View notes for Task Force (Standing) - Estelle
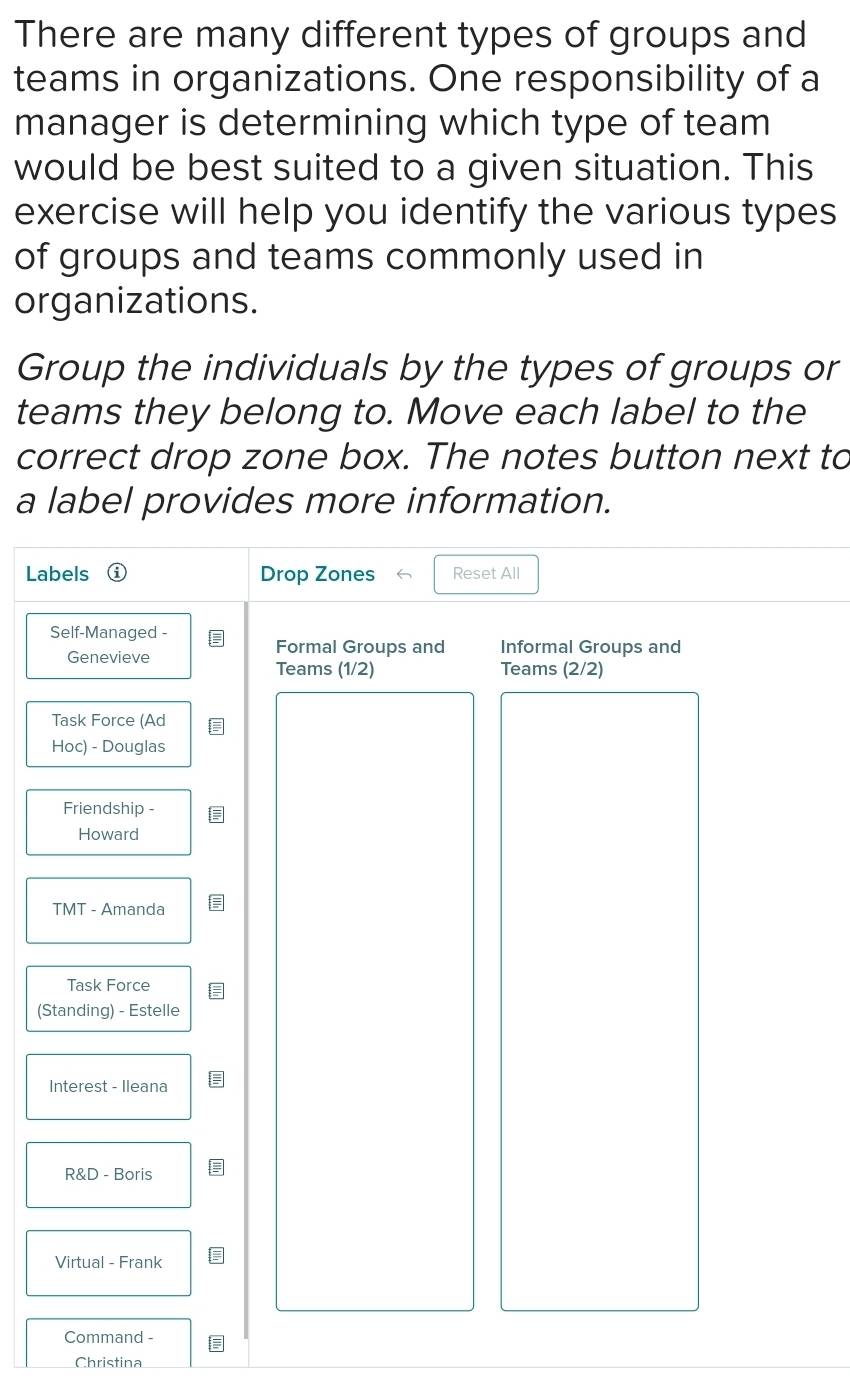 pyautogui.click(x=215, y=991)
